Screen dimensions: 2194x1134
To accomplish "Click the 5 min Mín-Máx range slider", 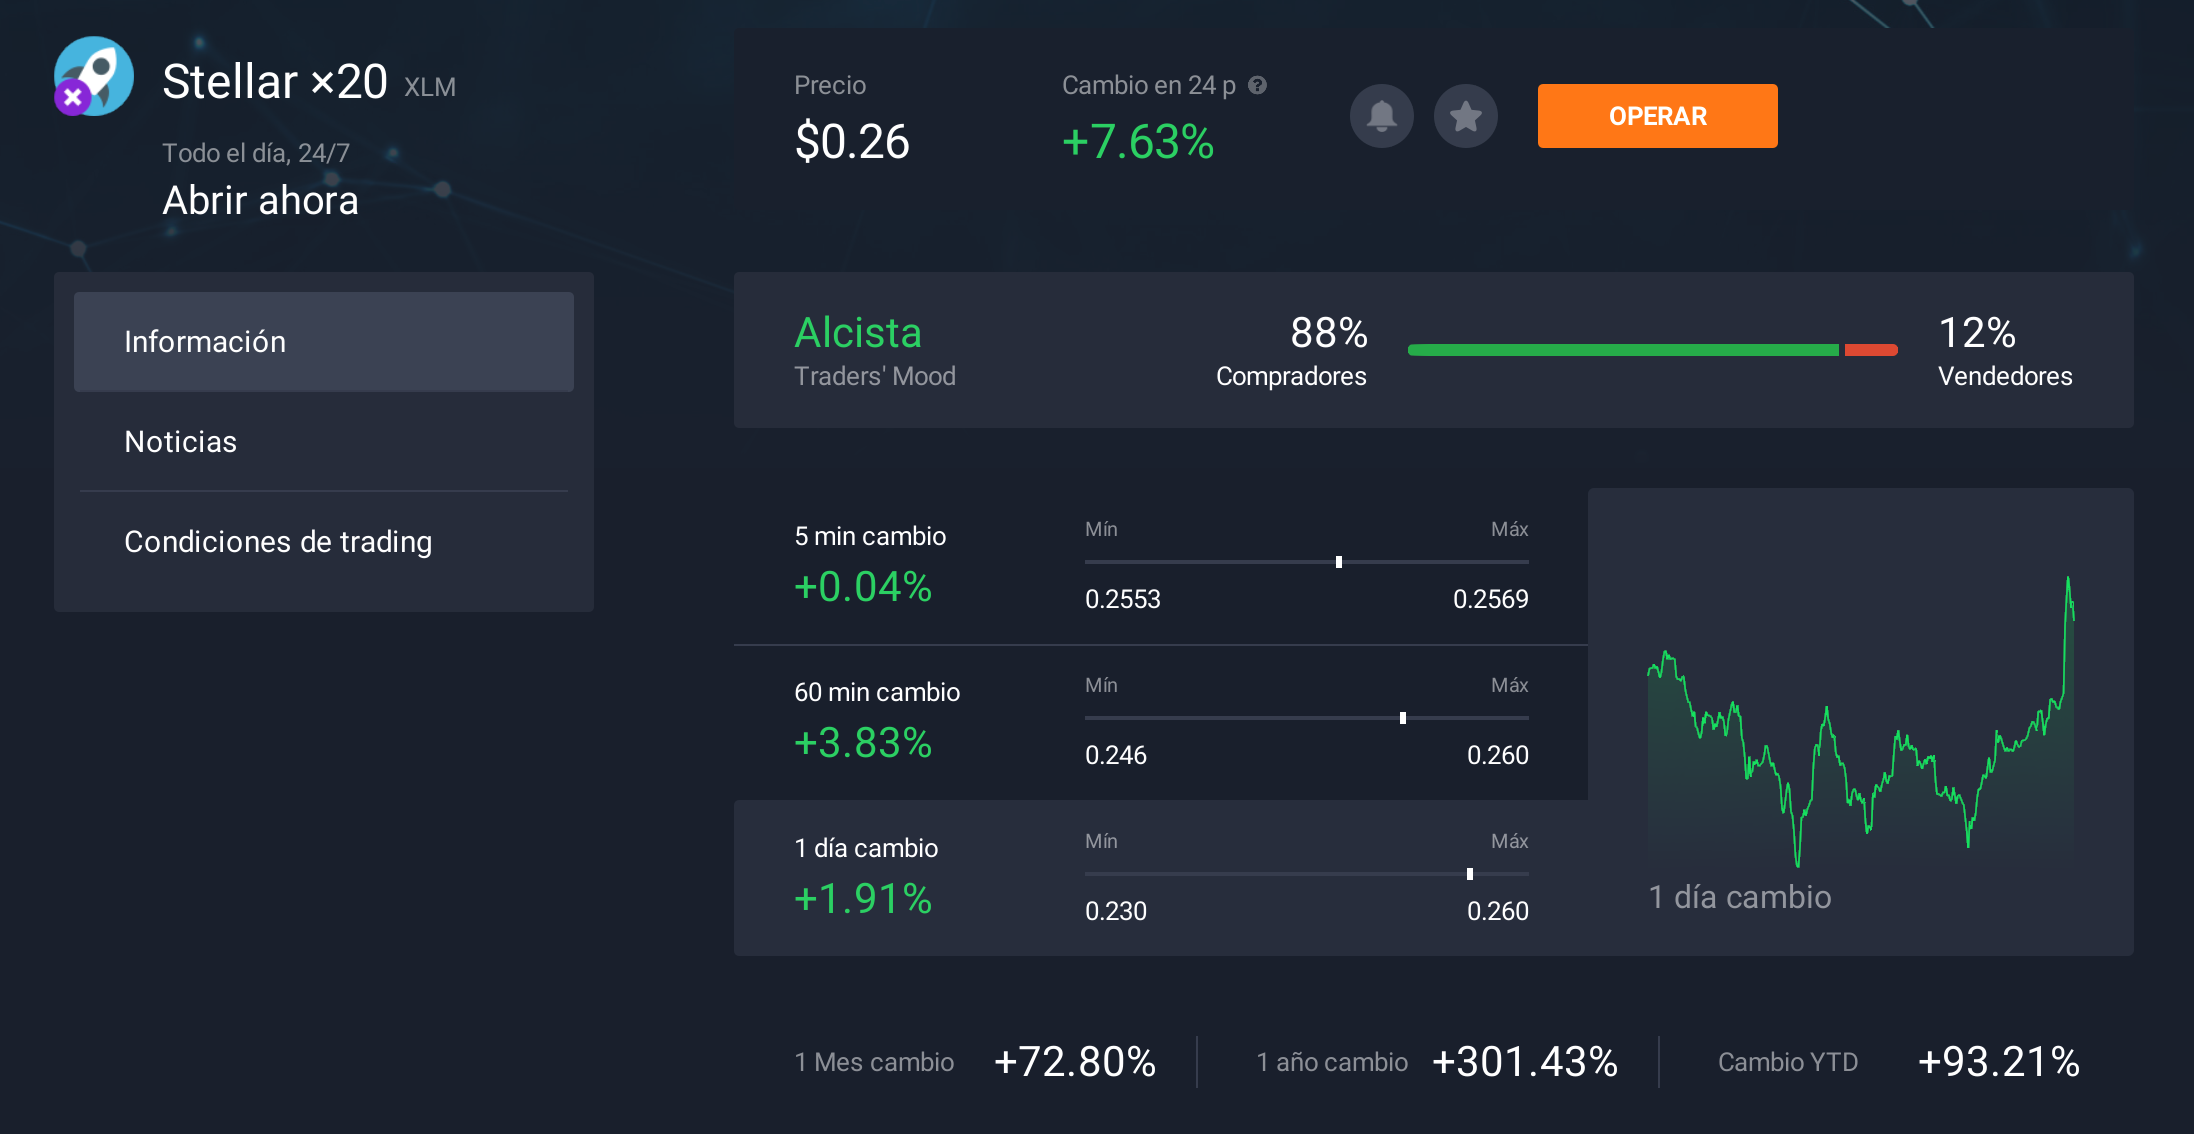I will tap(1307, 562).
